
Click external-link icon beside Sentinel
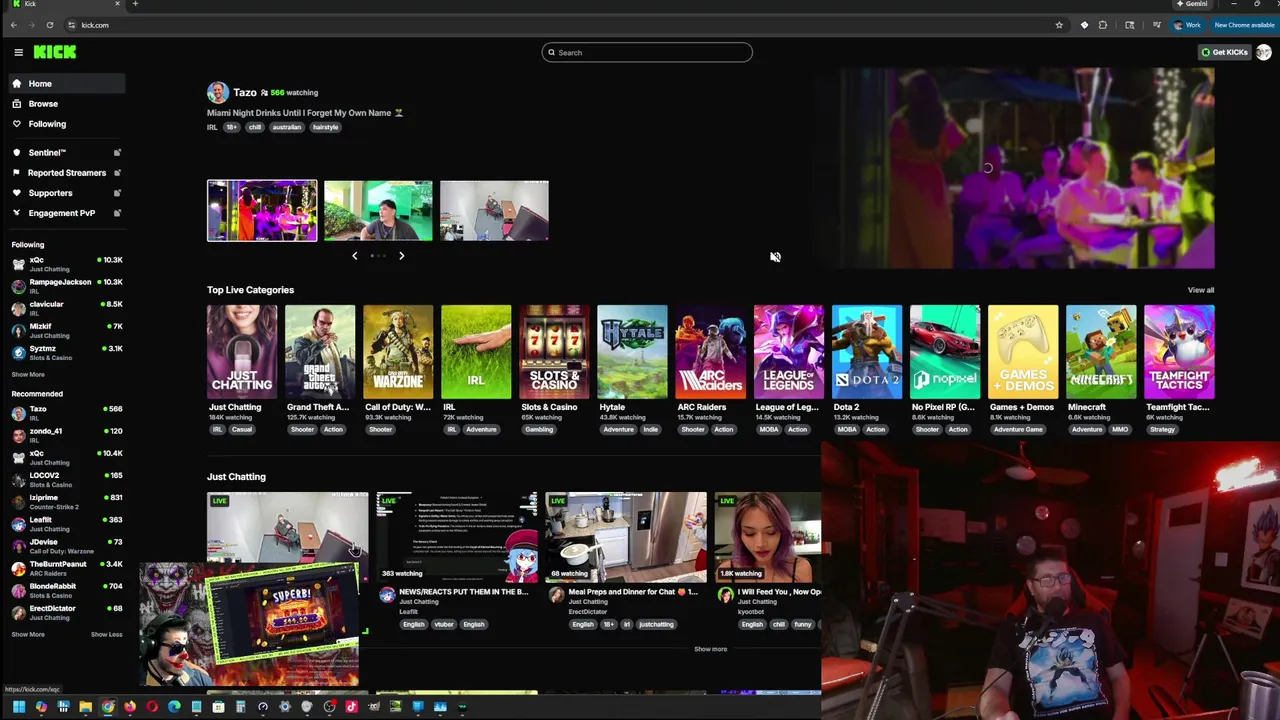click(117, 153)
